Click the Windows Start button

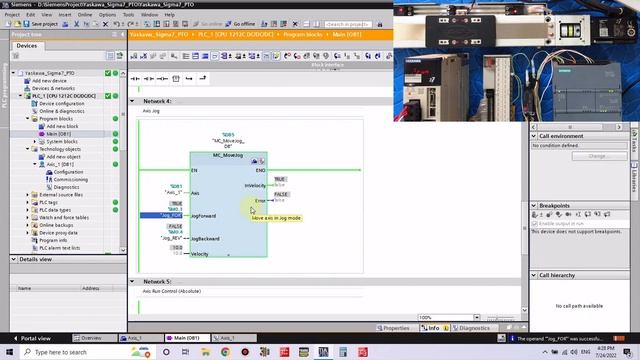click(x=9, y=352)
